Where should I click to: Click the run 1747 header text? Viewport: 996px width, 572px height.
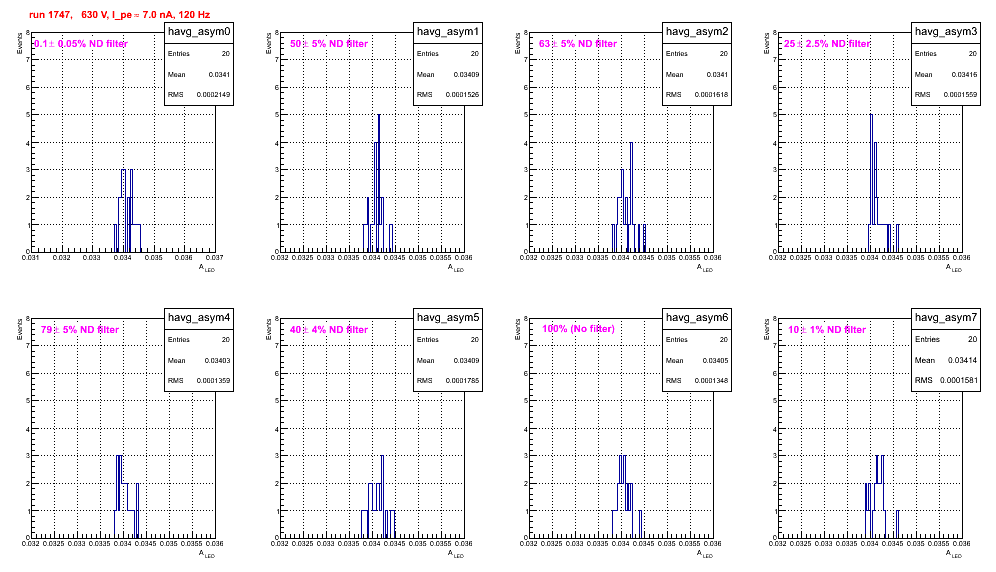point(119,15)
